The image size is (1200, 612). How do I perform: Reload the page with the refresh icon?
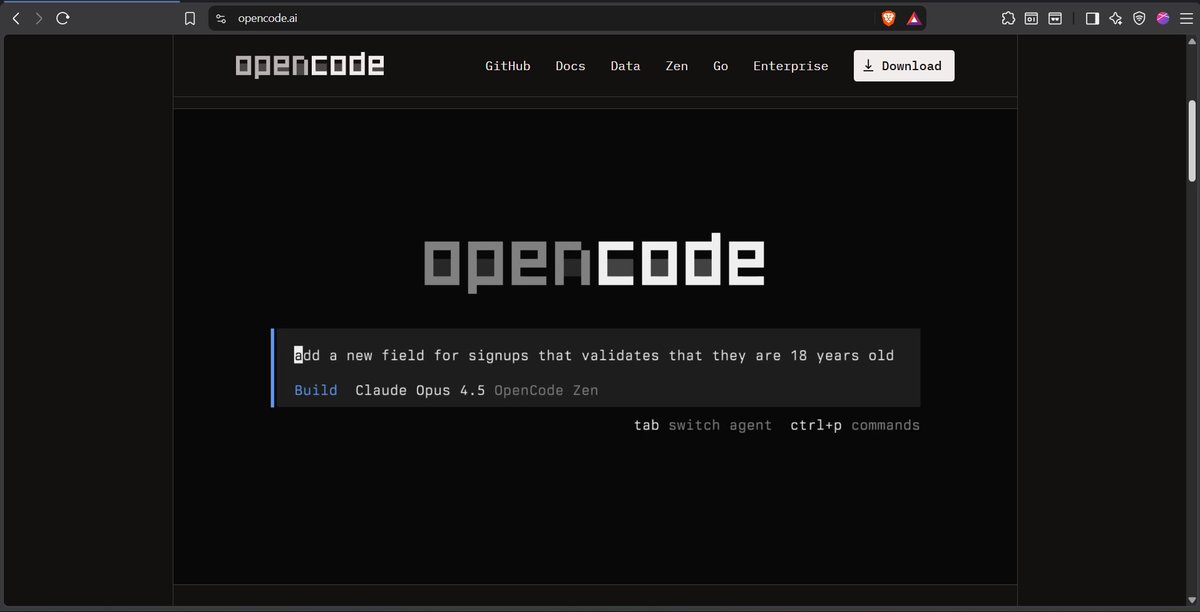(x=63, y=18)
